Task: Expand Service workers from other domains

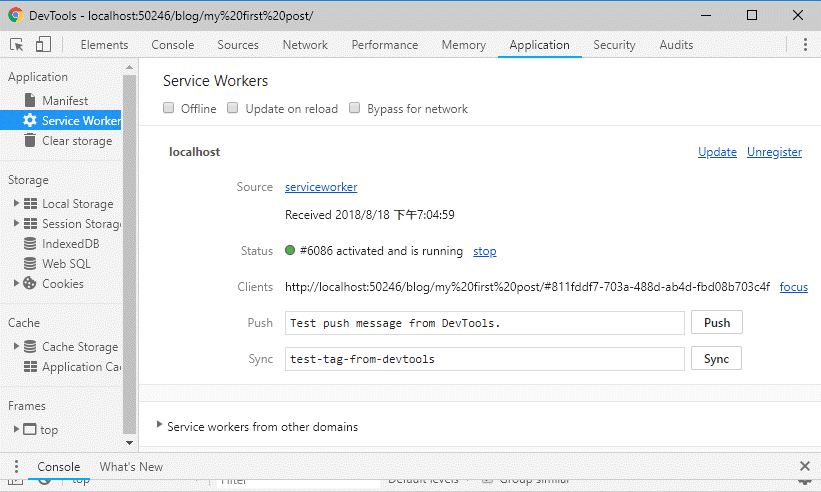Action: click(160, 425)
